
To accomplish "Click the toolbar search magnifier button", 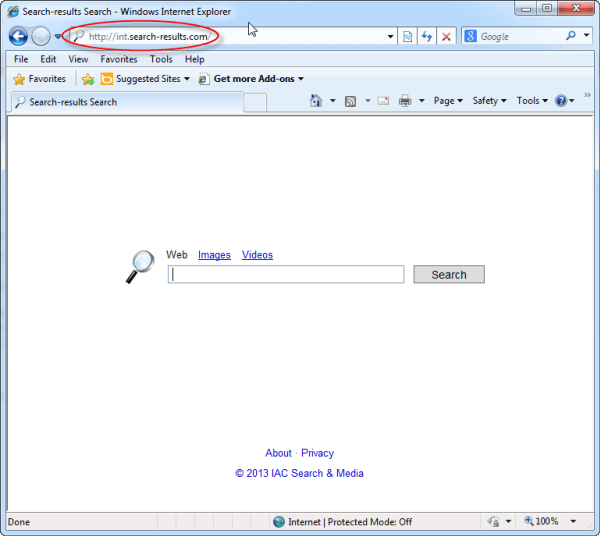I will (x=571, y=36).
